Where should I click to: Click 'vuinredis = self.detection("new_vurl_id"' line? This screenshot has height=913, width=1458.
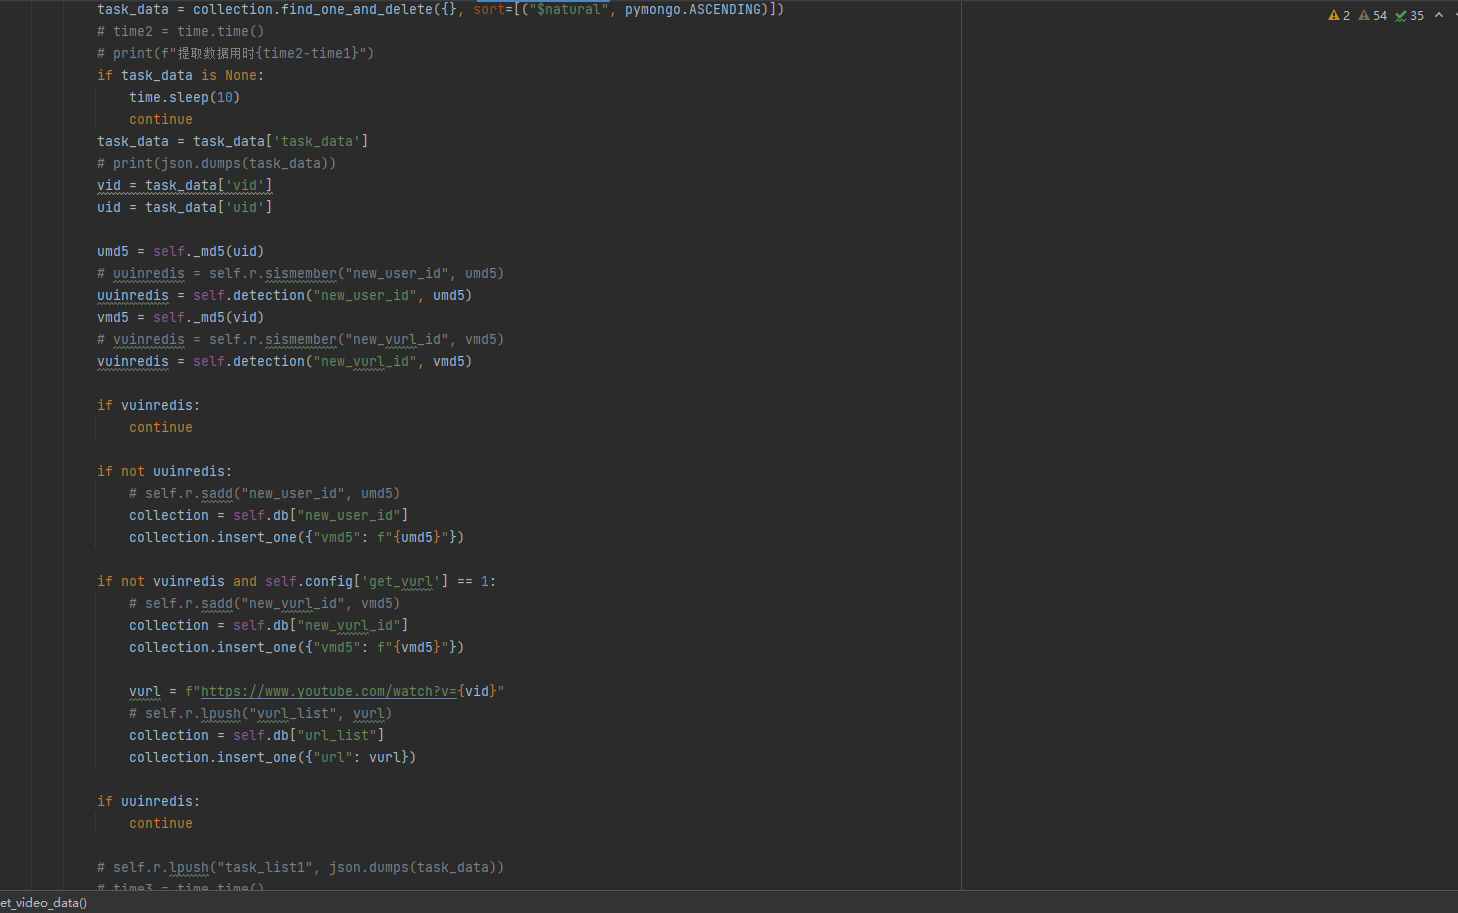tap(284, 361)
